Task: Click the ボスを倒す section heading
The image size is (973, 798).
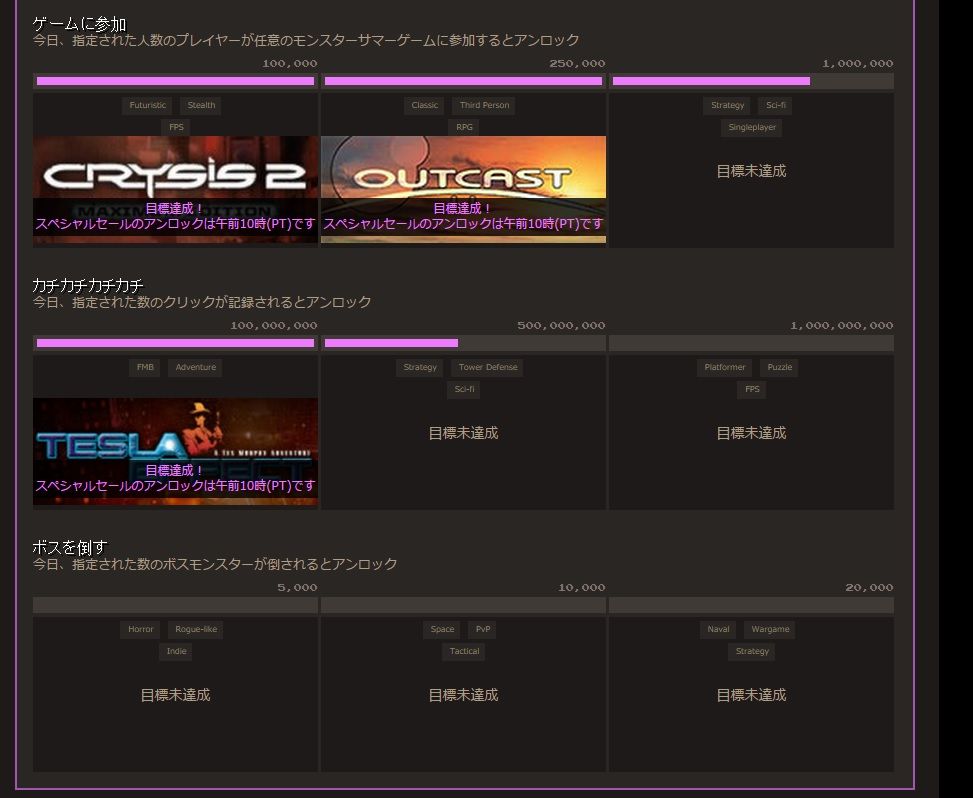Action: (x=70, y=547)
